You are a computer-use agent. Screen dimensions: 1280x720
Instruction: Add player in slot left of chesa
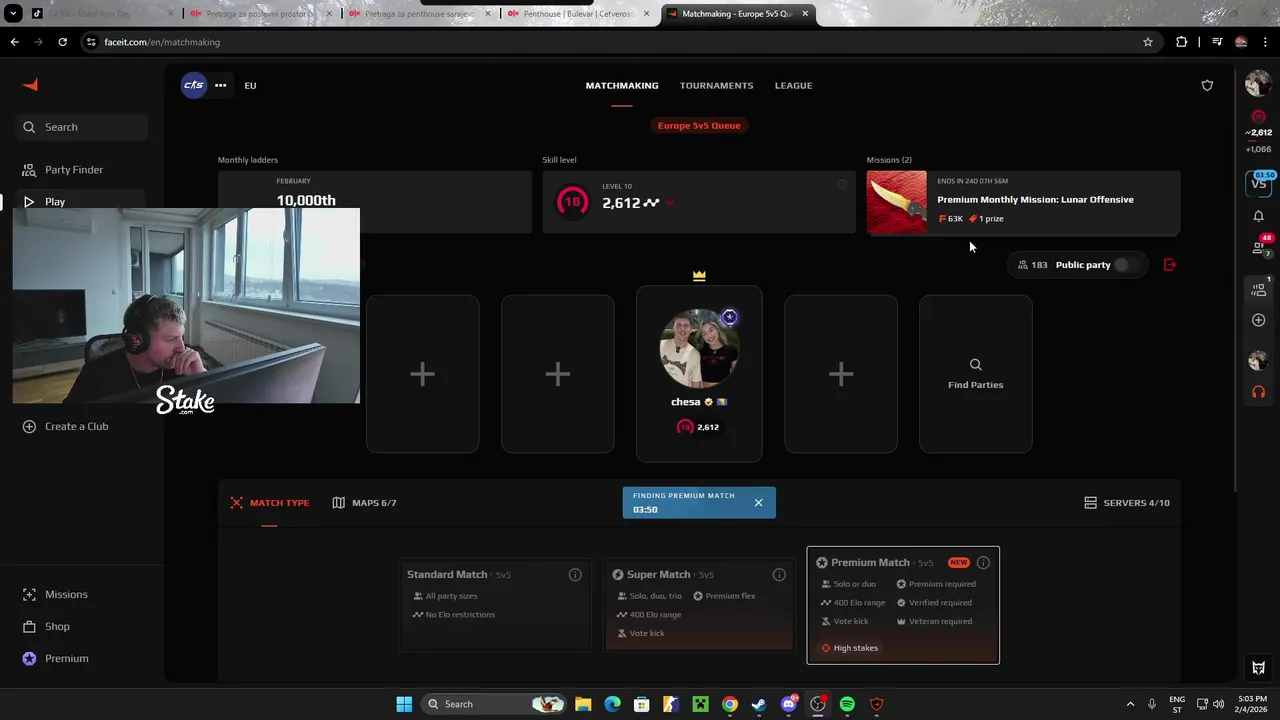click(558, 374)
